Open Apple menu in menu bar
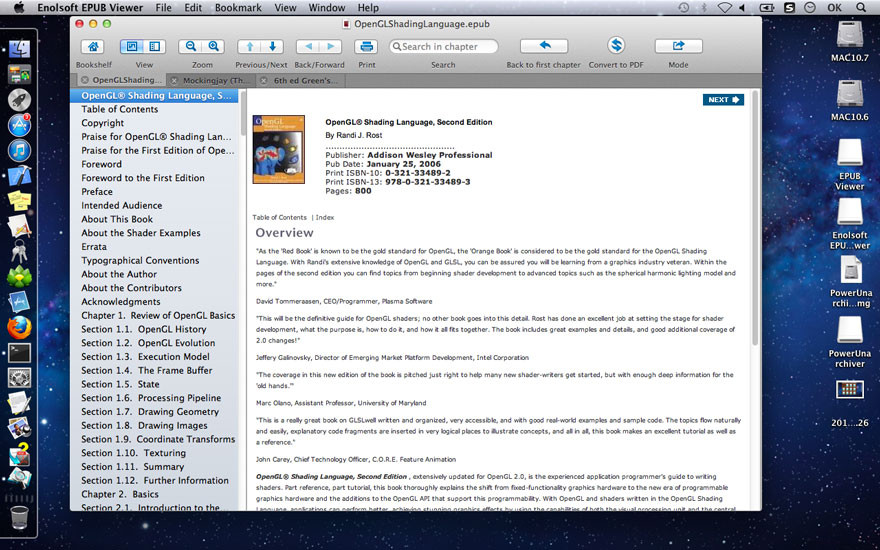The height and width of the screenshot is (550, 880). 19,8
